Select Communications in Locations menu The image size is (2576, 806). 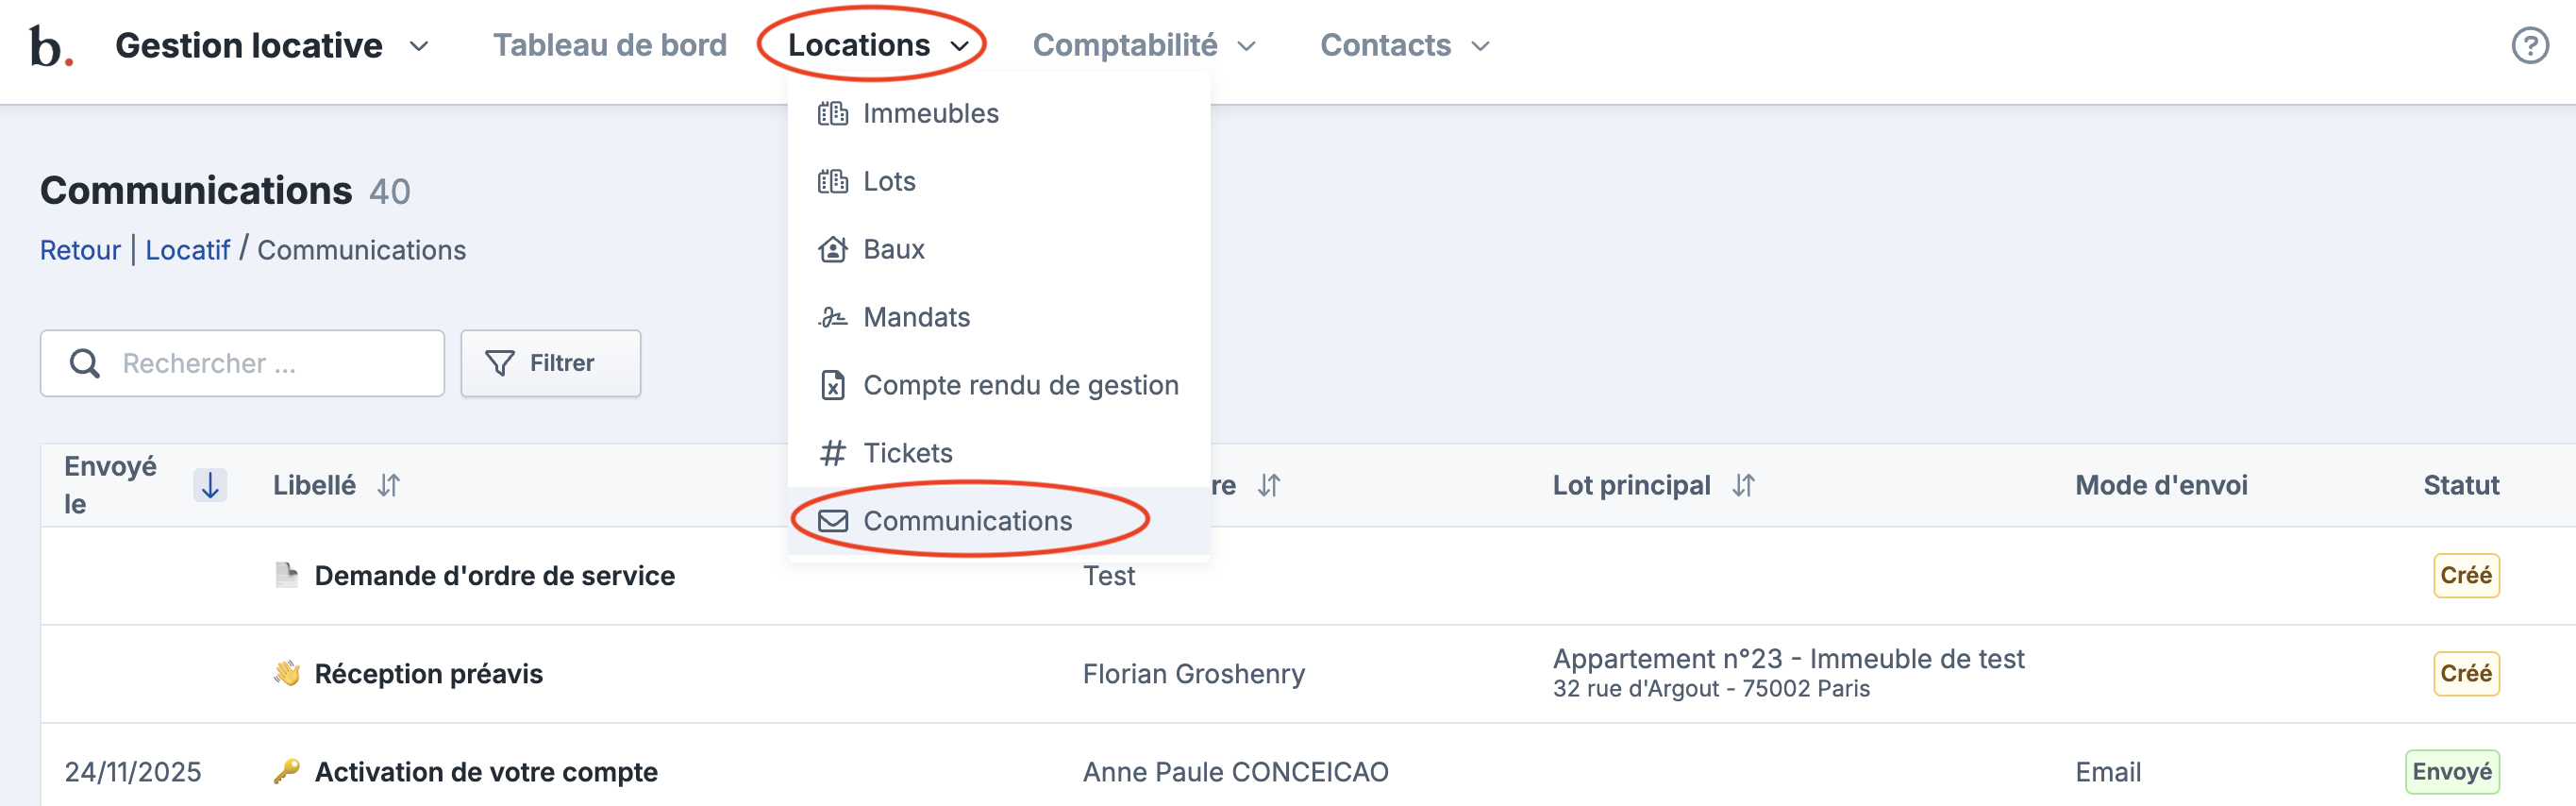966,521
